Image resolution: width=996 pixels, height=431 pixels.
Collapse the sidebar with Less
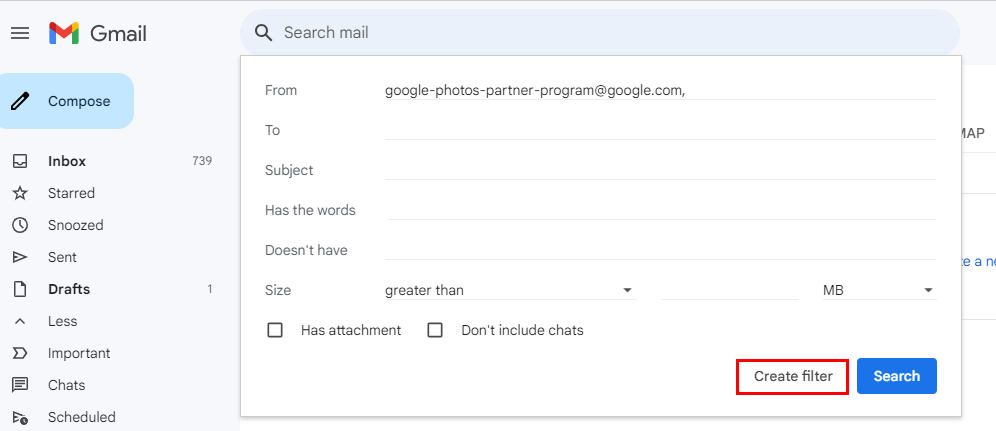tap(61, 321)
